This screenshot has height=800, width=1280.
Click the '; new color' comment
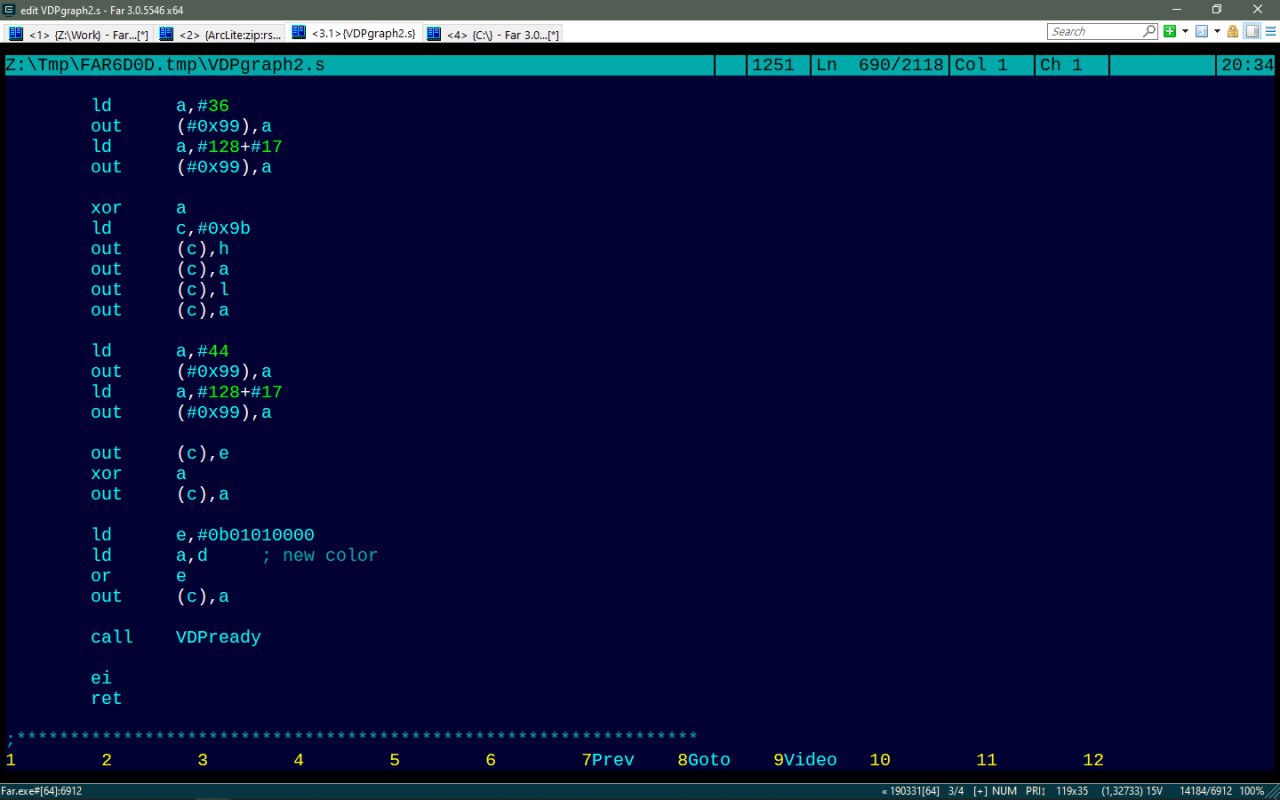320,555
